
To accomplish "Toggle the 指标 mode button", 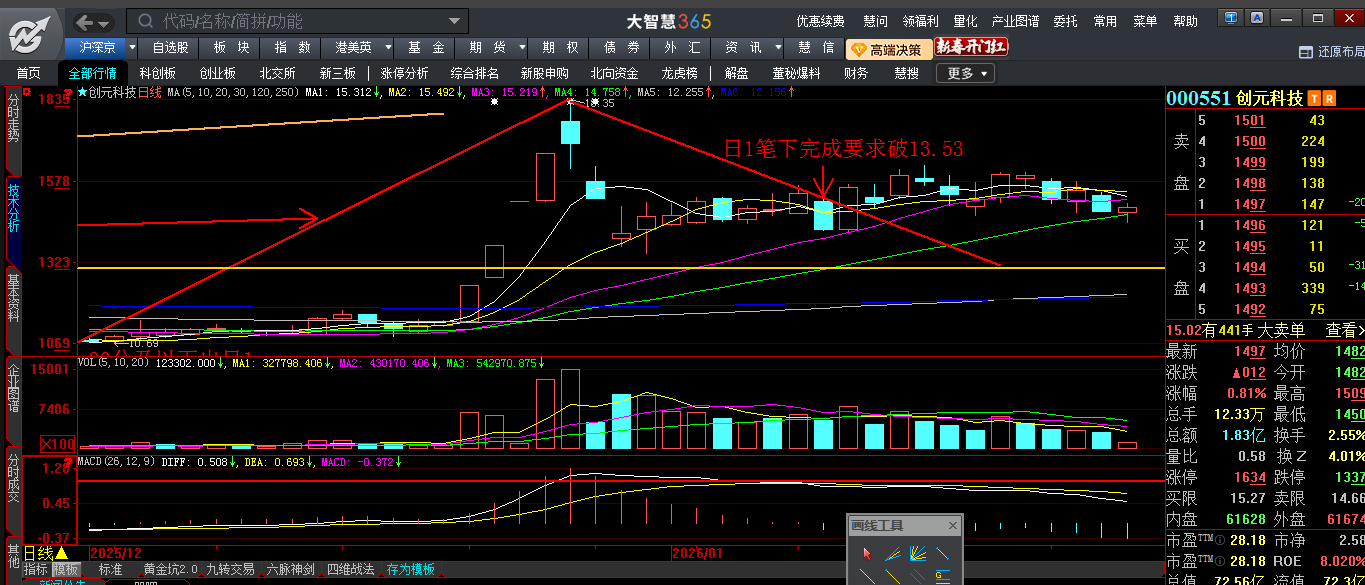I will pyautogui.click(x=36, y=569).
